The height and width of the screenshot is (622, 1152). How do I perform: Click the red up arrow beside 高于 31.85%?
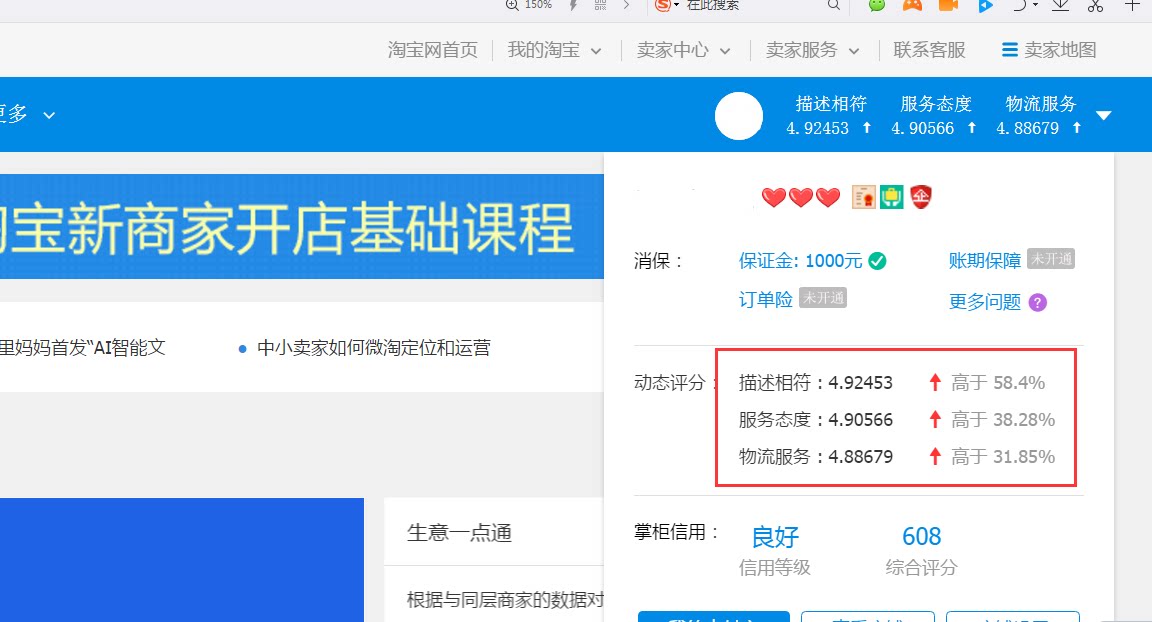[935, 456]
